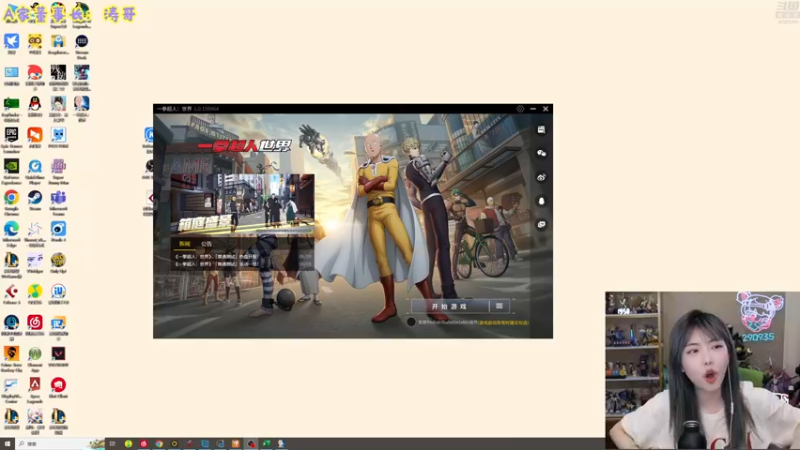Open the 箱庭盛景 banner image
Viewport: 800px width, 450px height.
(x=243, y=204)
